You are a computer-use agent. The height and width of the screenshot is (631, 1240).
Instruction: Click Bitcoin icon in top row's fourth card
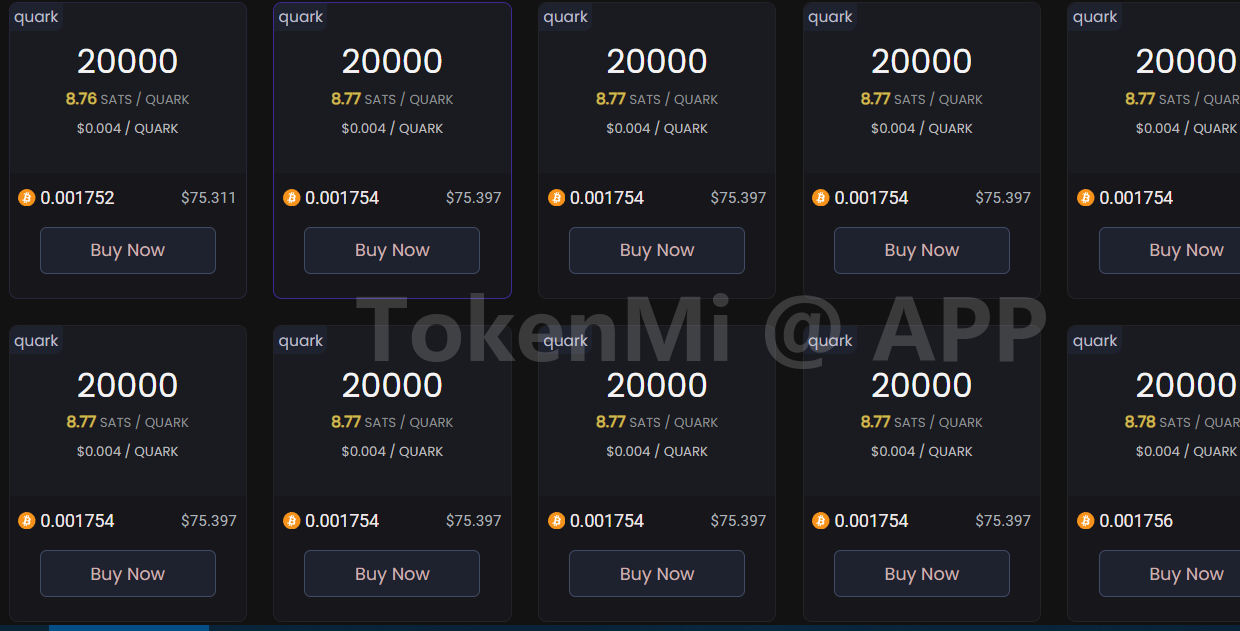tap(821, 198)
